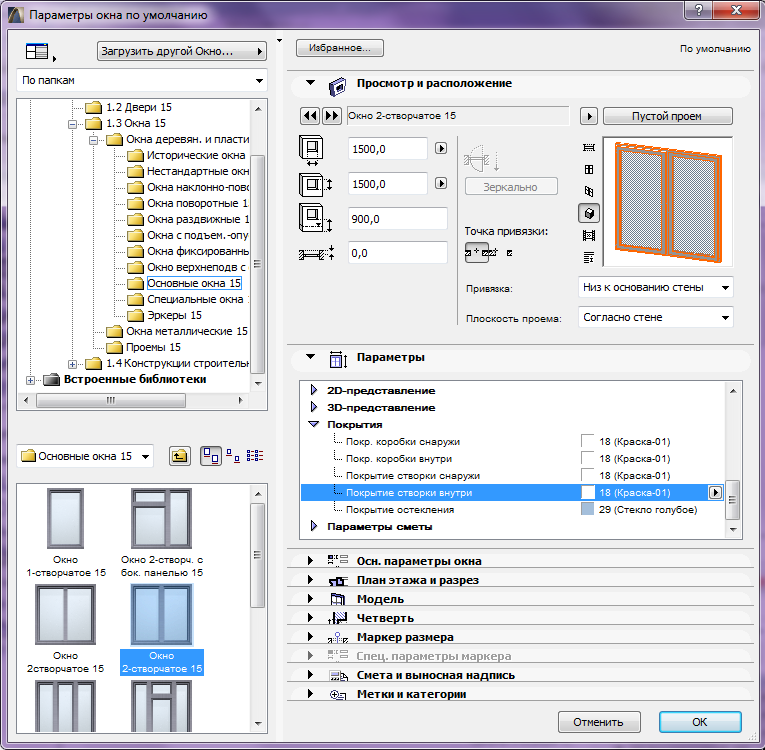Expand 1.4 Конструкции строительные tree node
This screenshot has width=765, height=750.
coord(72,363)
